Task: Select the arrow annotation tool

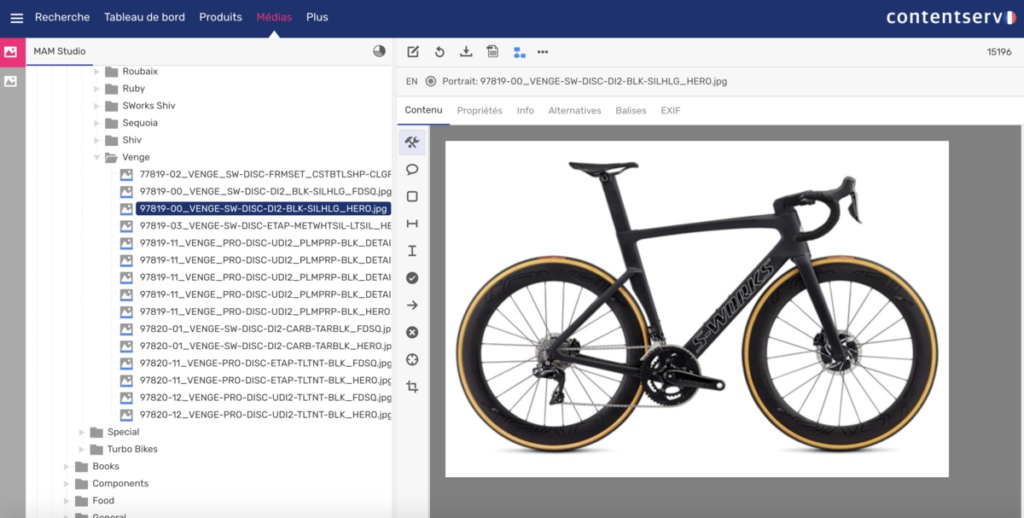Action: pos(412,305)
